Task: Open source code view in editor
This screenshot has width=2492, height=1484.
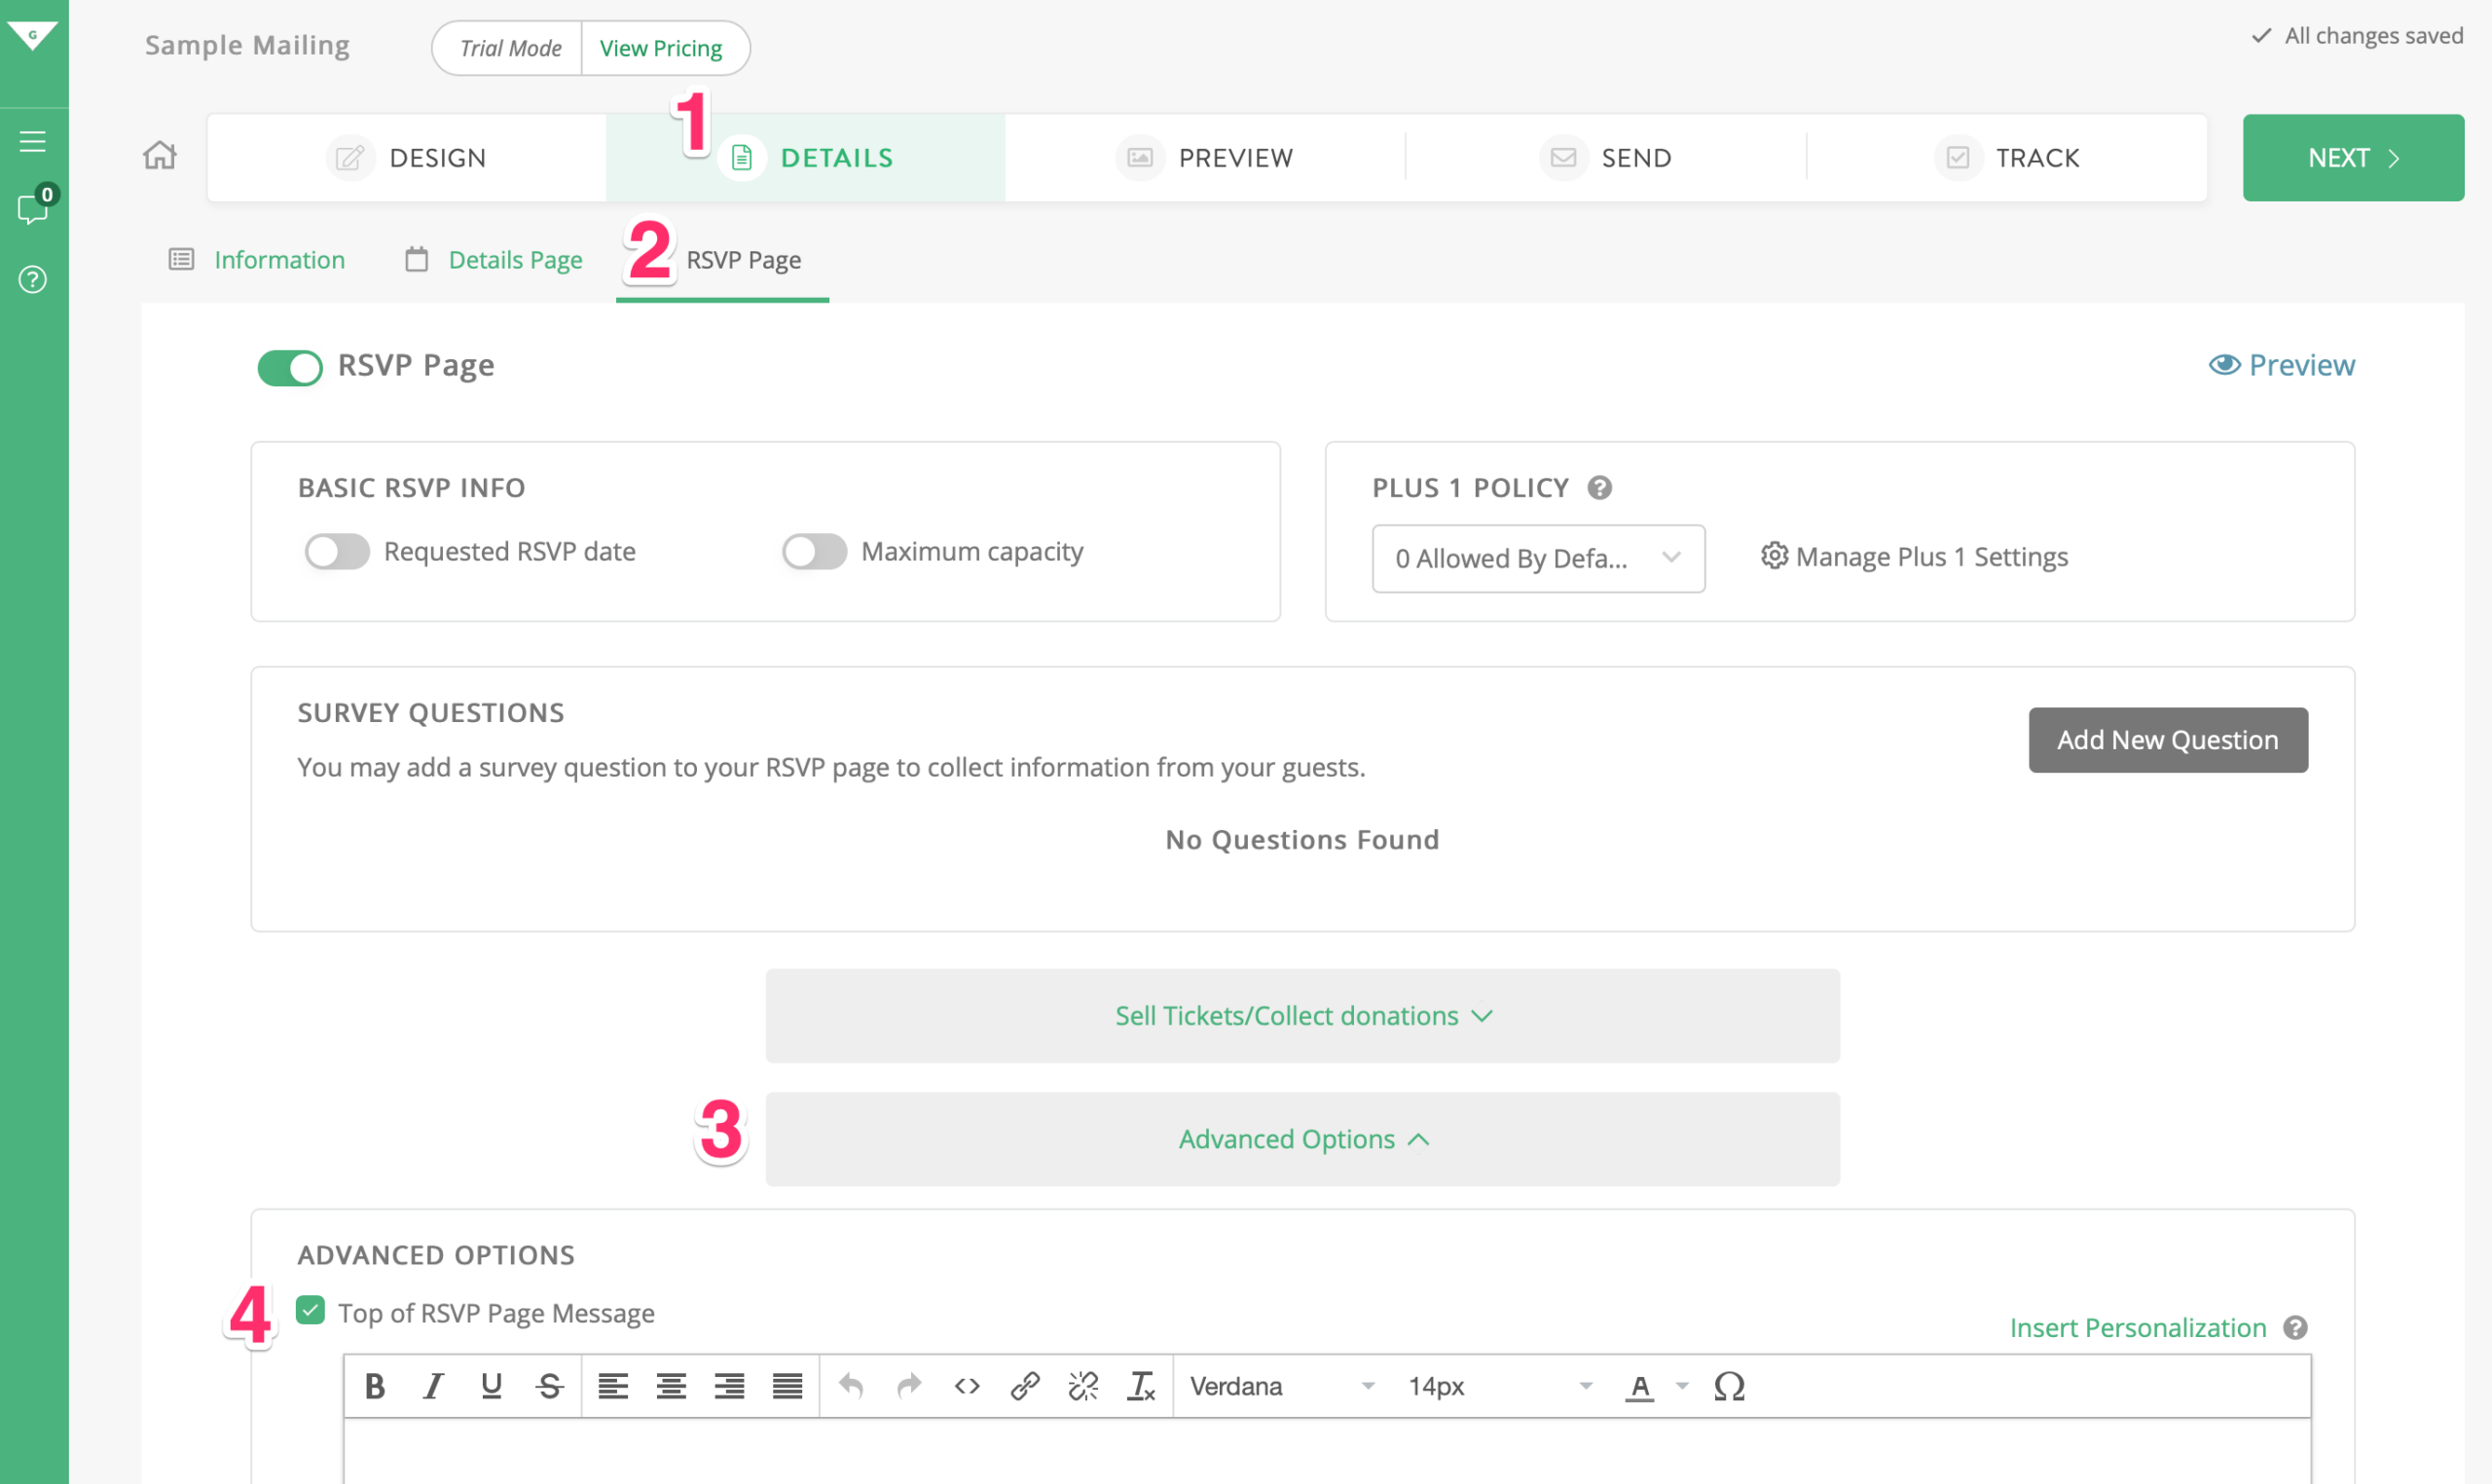Action: click(967, 1386)
